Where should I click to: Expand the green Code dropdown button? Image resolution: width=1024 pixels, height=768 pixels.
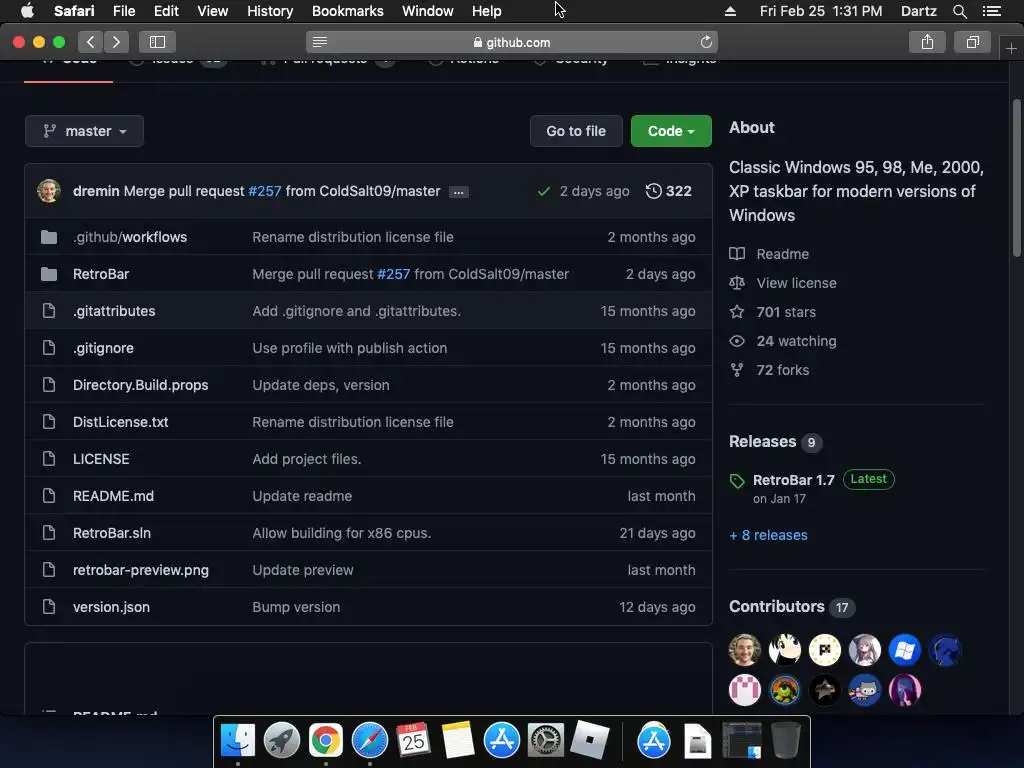coord(671,131)
